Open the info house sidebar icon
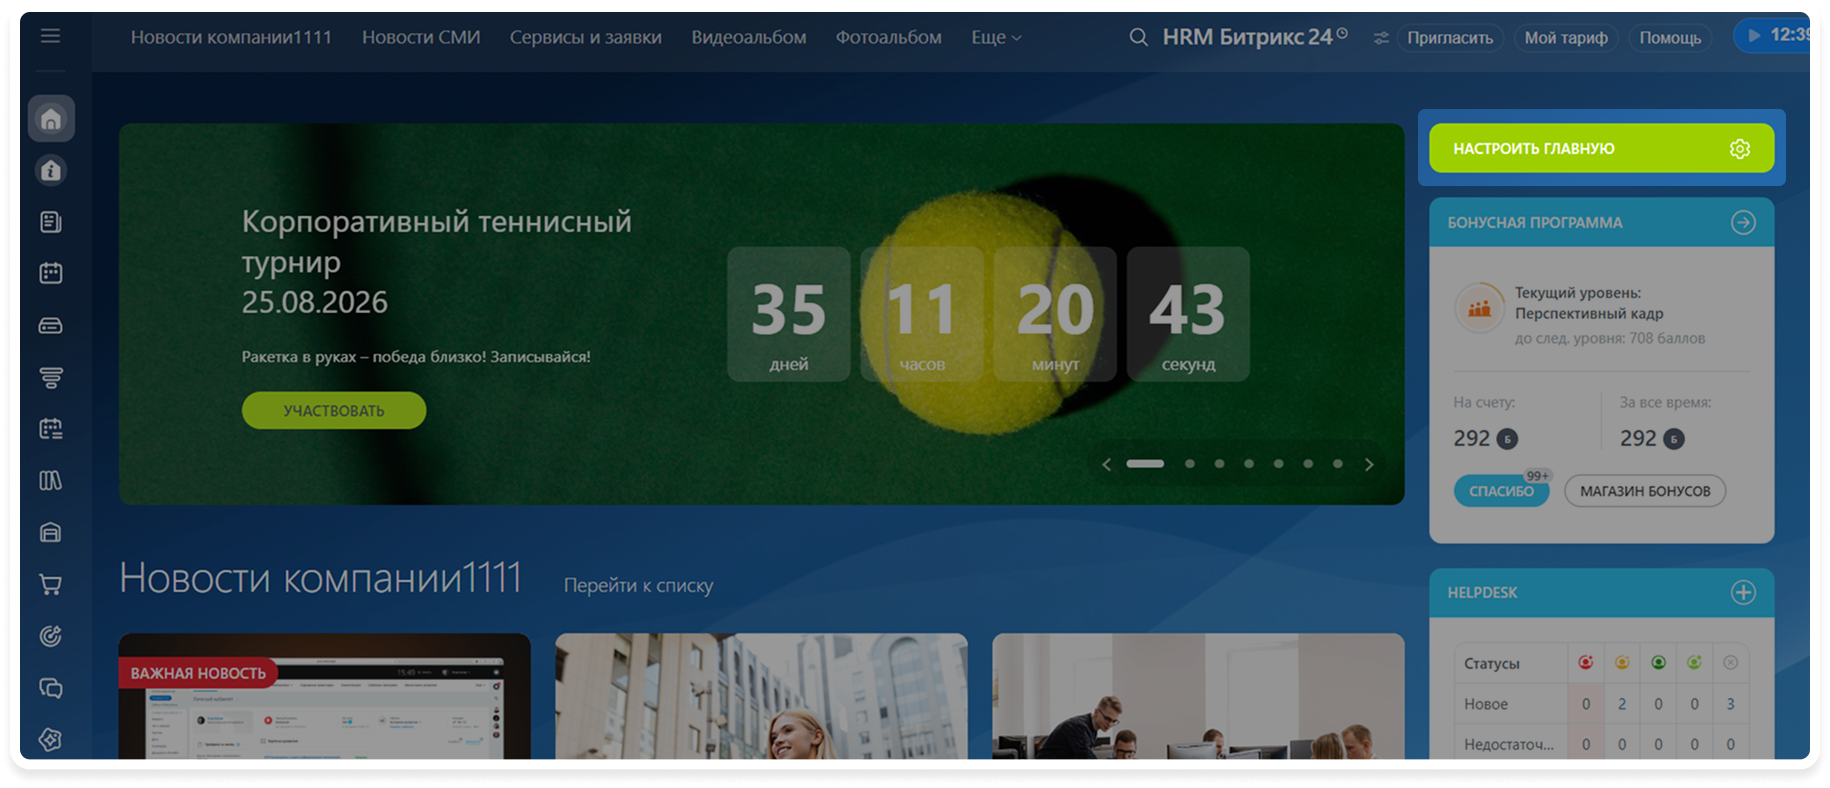This screenshot has height=788, width=1830. (51, 171)
